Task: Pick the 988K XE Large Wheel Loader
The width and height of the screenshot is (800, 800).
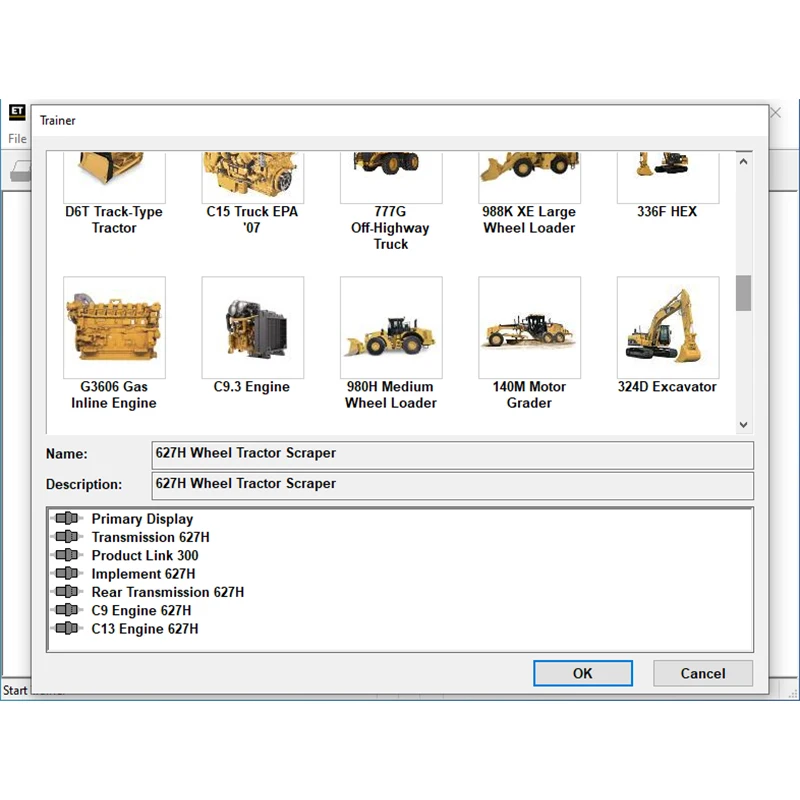Action: [530, 177]
